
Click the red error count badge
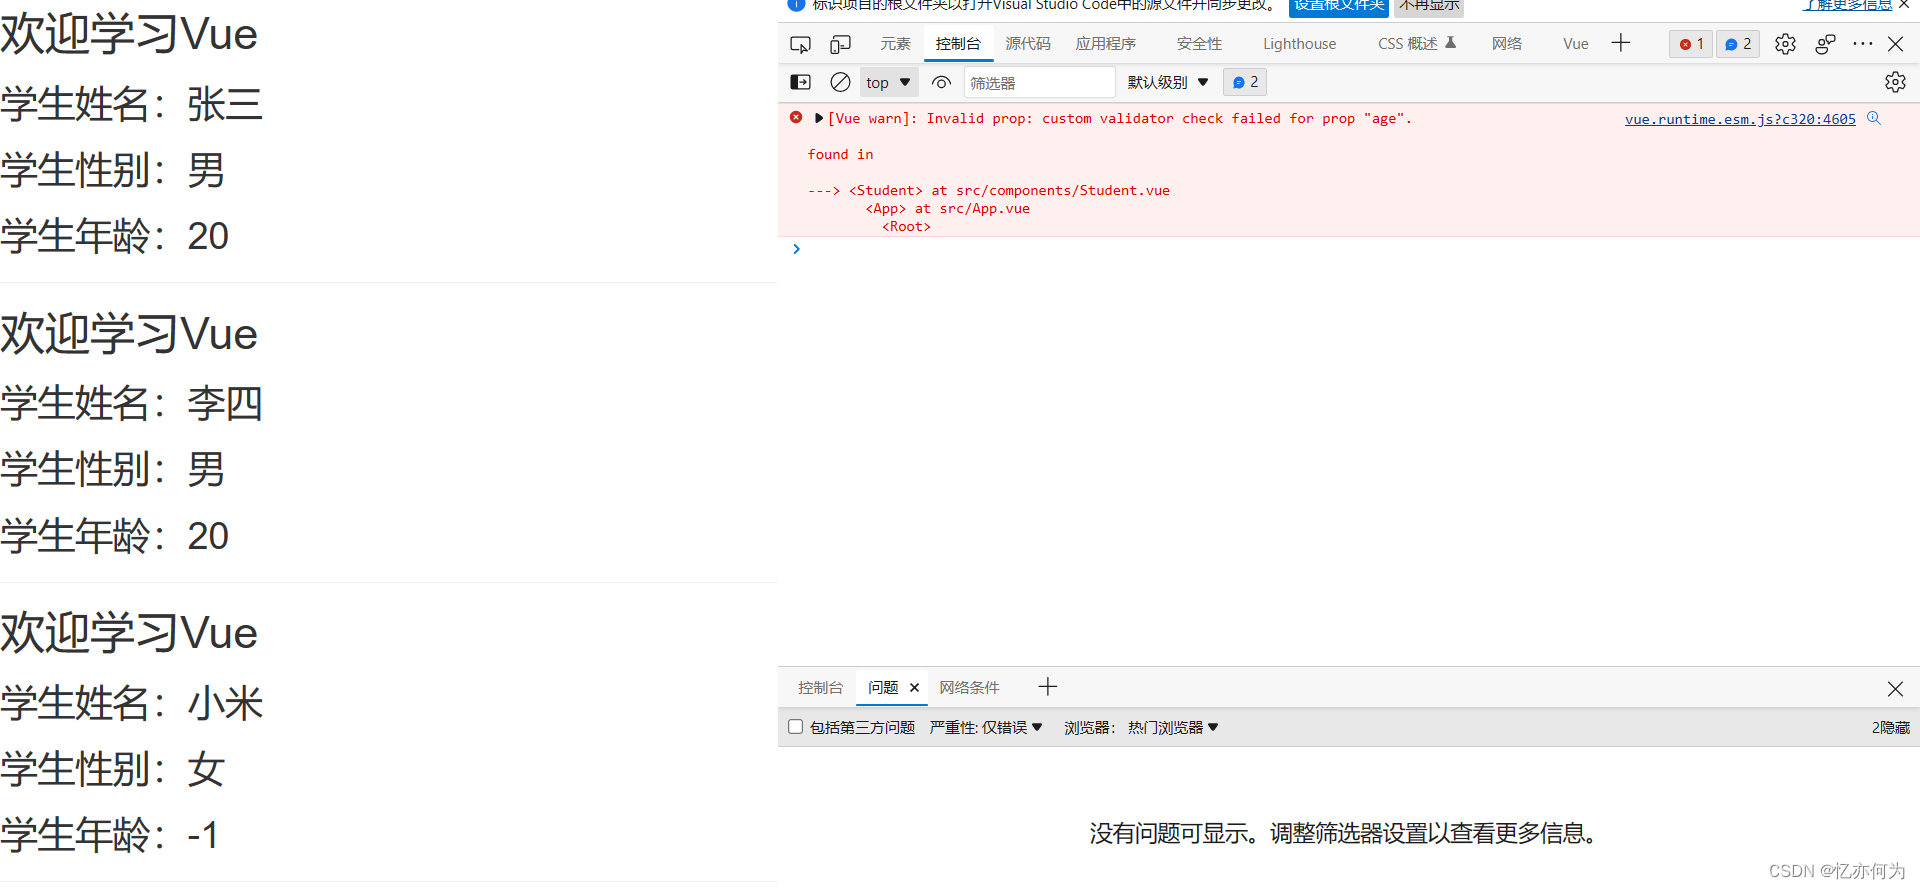click(x=1691, y=44)
